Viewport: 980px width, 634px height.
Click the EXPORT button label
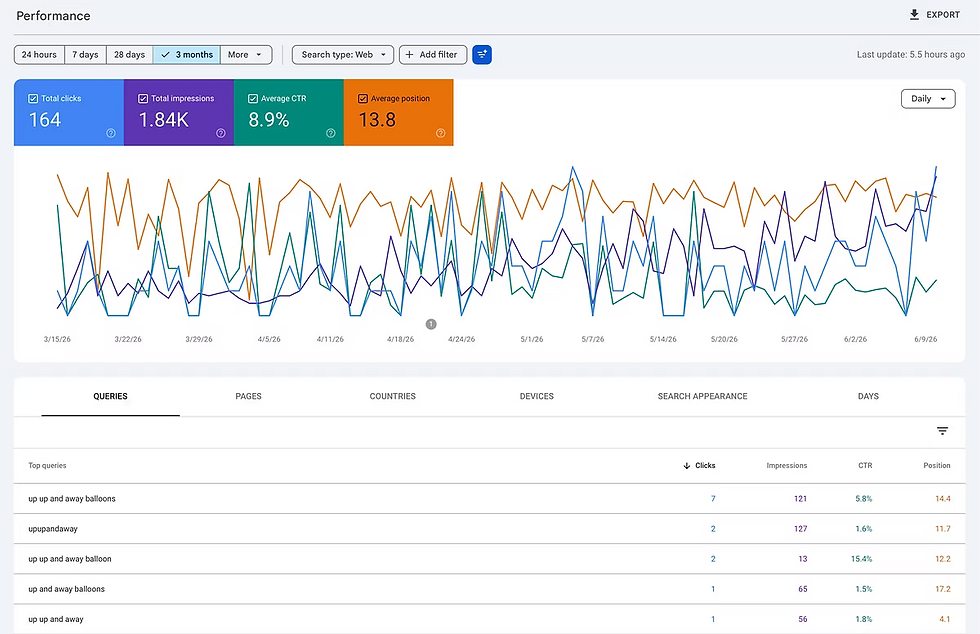943,14
